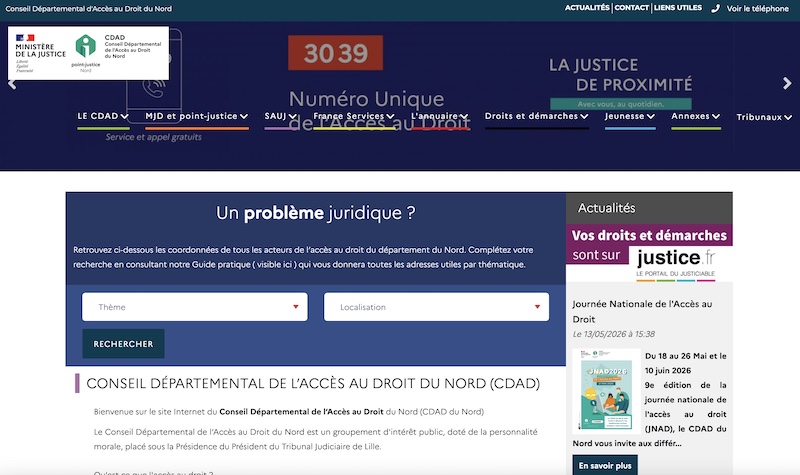Click the 3039 red number banner

[x=335, y=53]
